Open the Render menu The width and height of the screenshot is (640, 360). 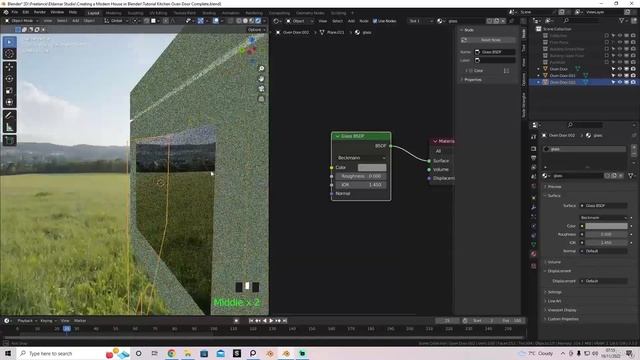(40, 13)
